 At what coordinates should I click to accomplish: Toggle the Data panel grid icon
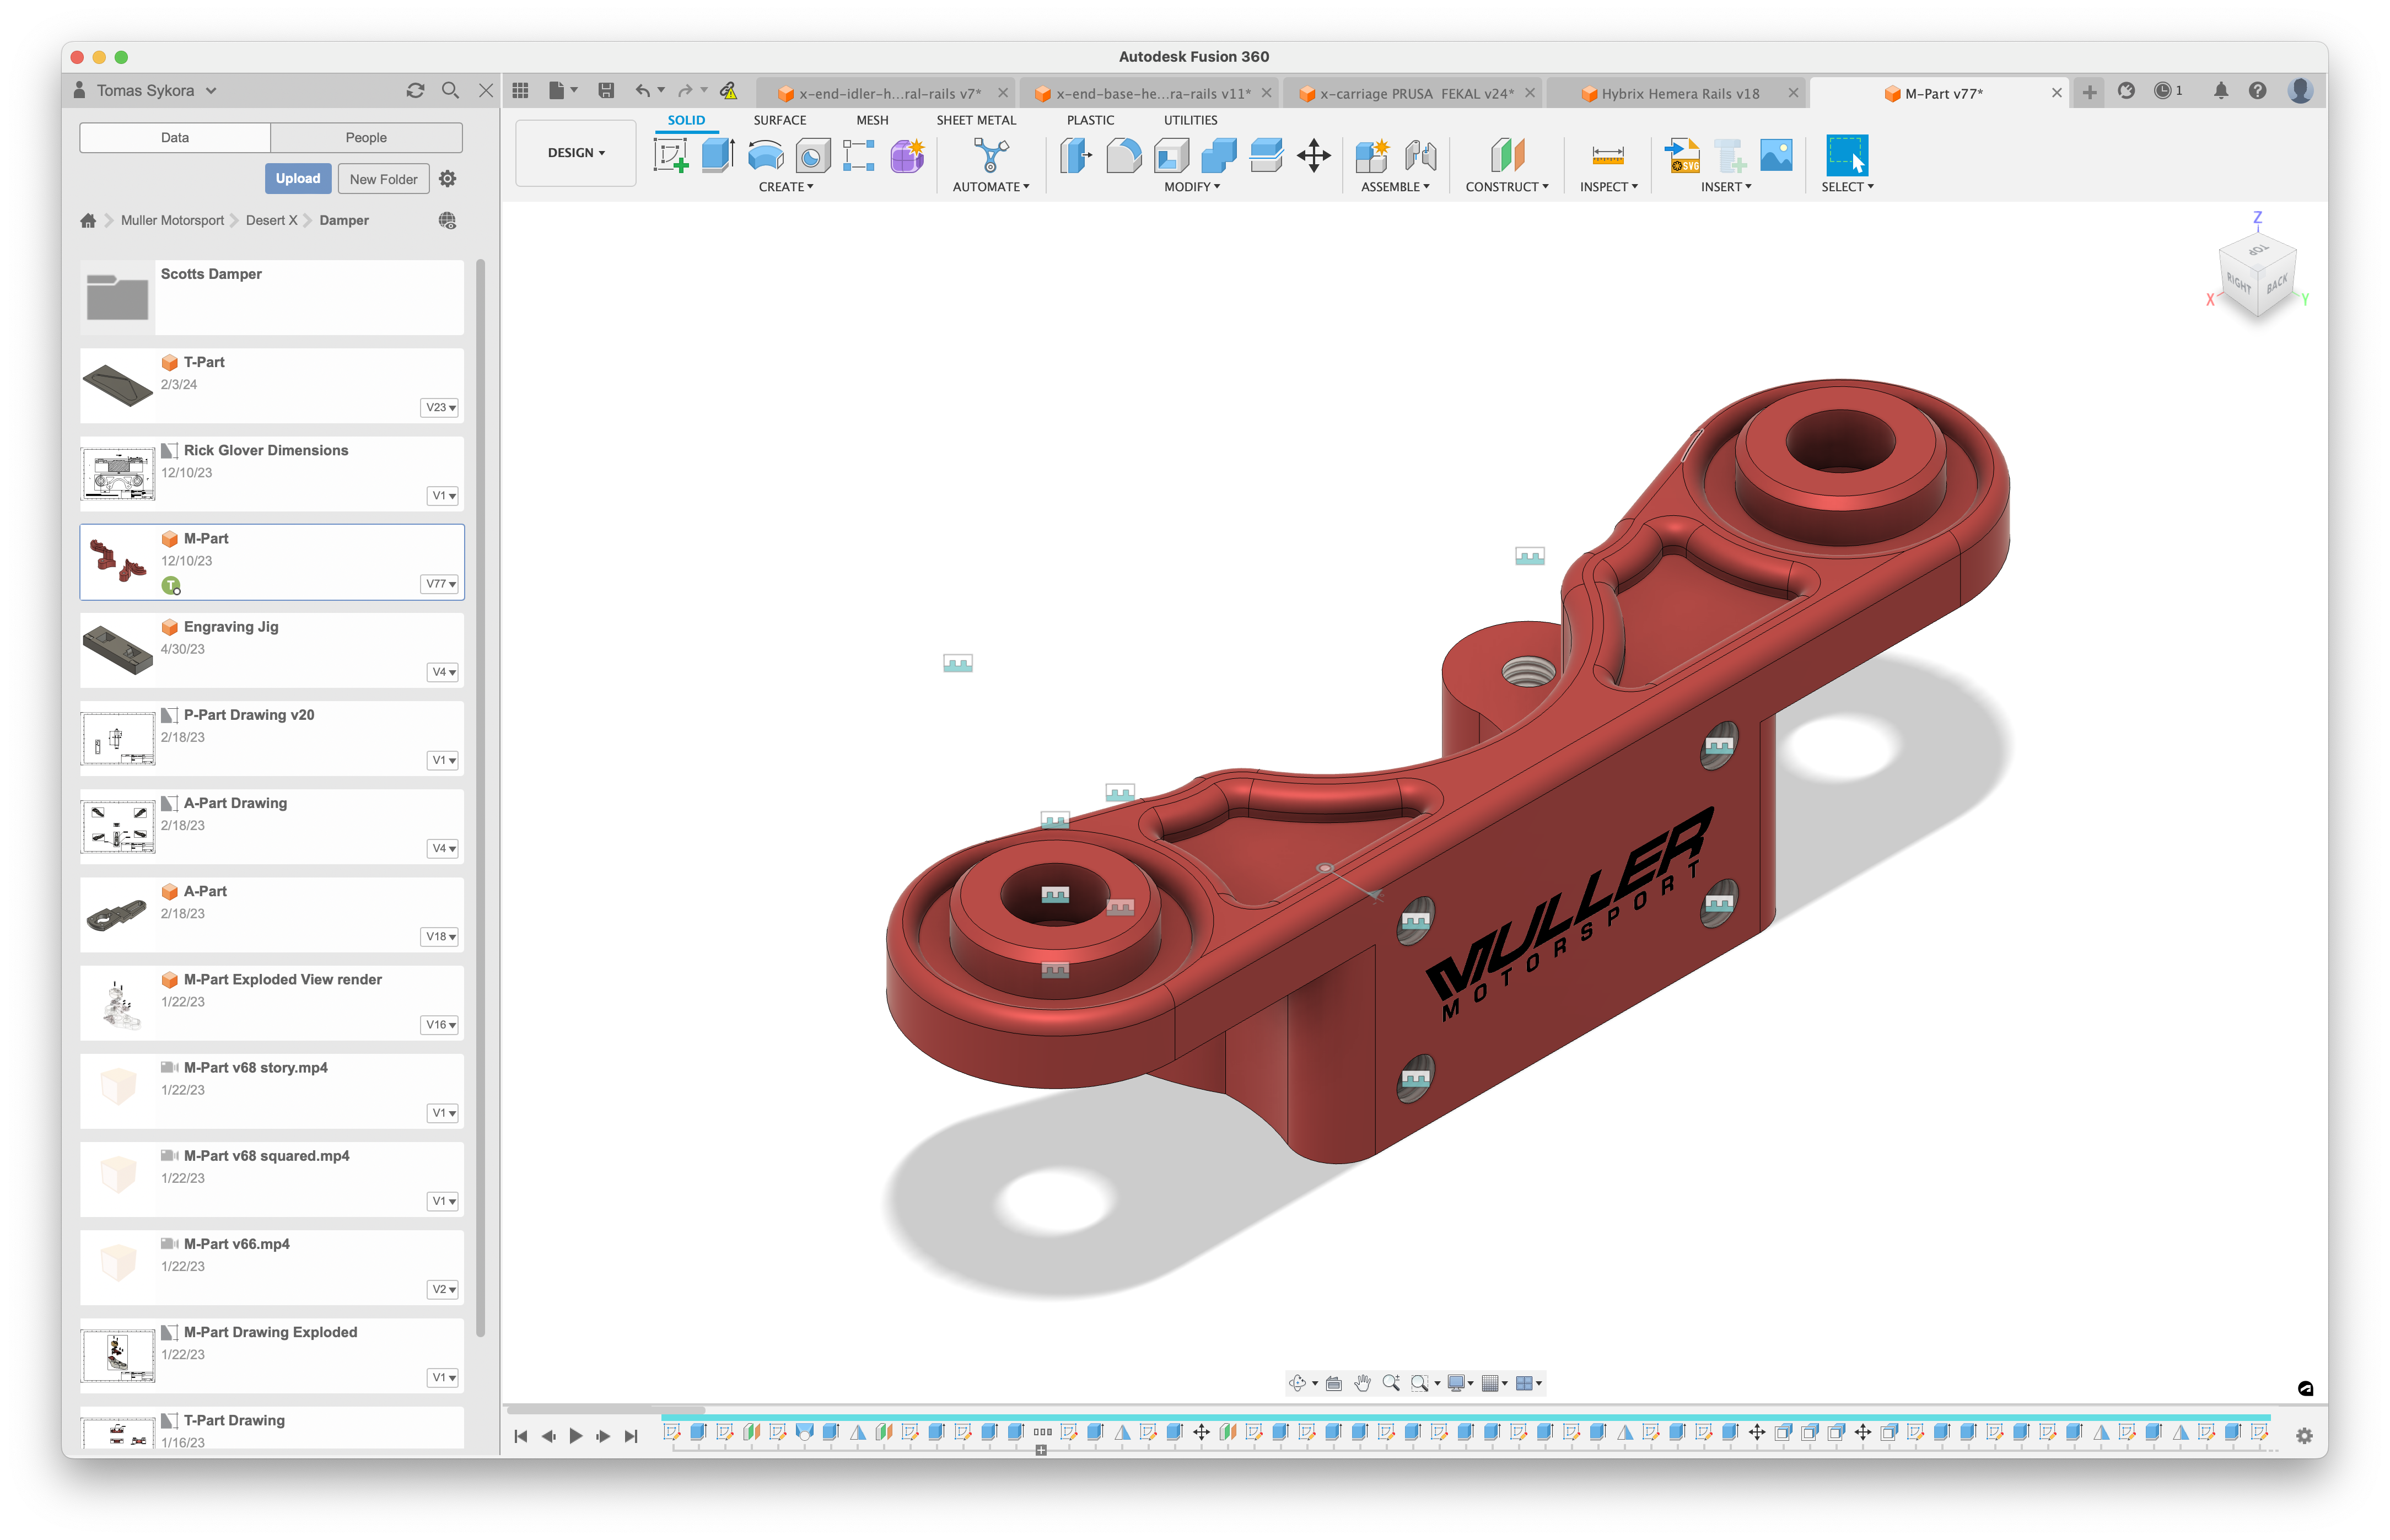point(520,91)
